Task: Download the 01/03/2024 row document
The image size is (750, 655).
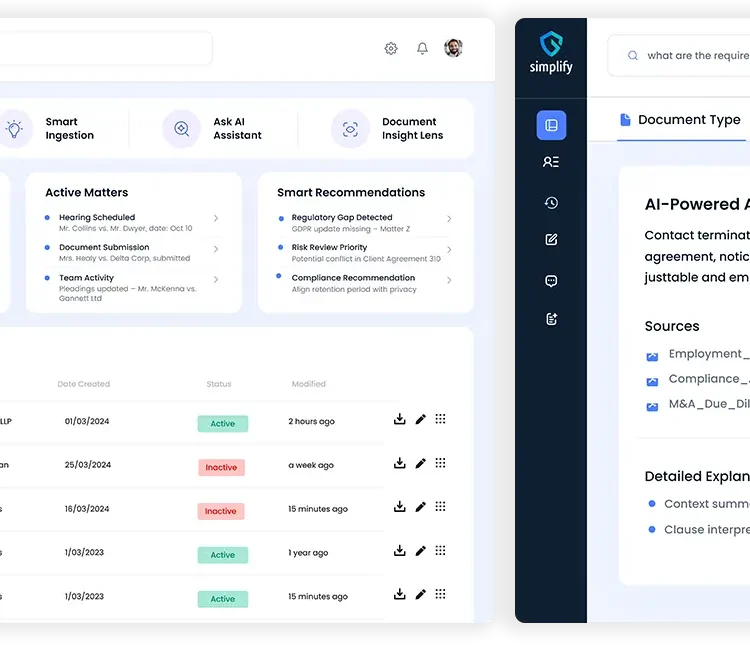Action: [x=399, y=419]
